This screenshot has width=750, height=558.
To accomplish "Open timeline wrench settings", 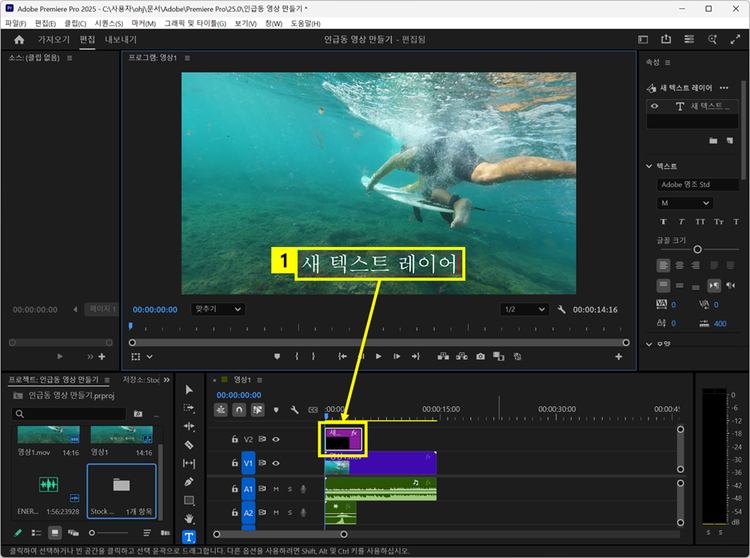I will (x=294, y=409).
